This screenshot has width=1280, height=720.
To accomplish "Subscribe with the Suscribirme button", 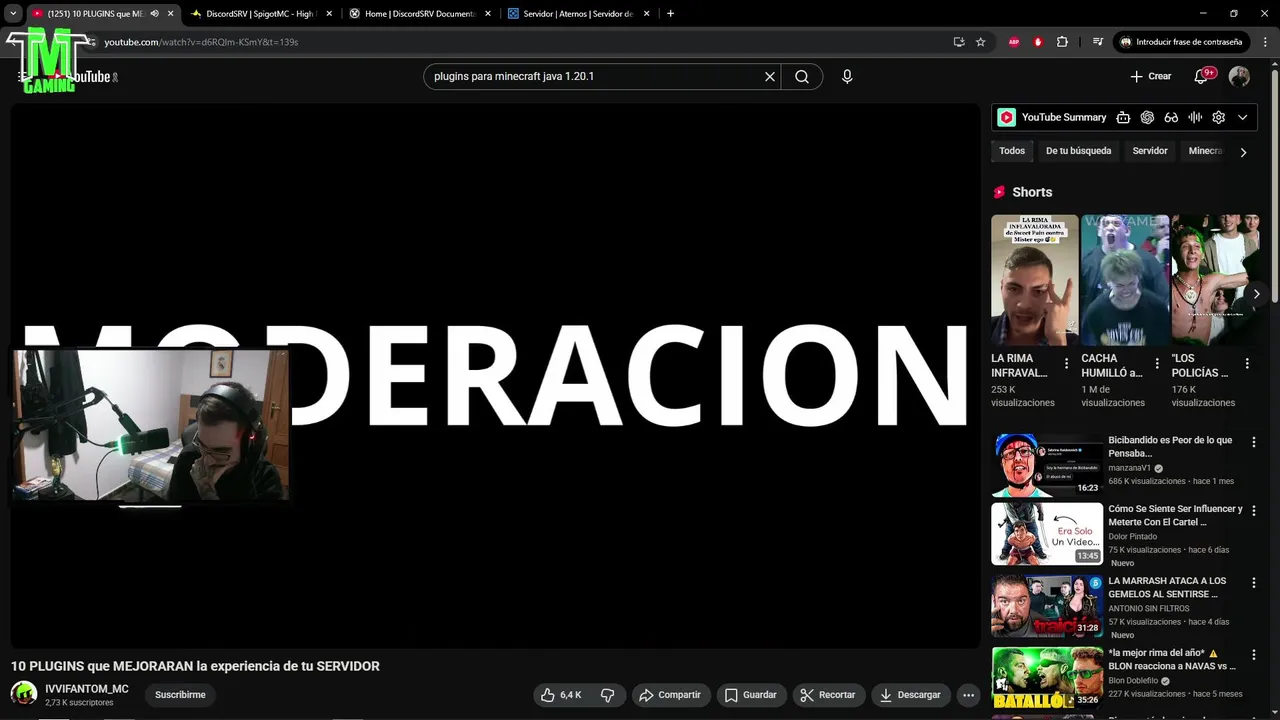I will click(180, 695).
